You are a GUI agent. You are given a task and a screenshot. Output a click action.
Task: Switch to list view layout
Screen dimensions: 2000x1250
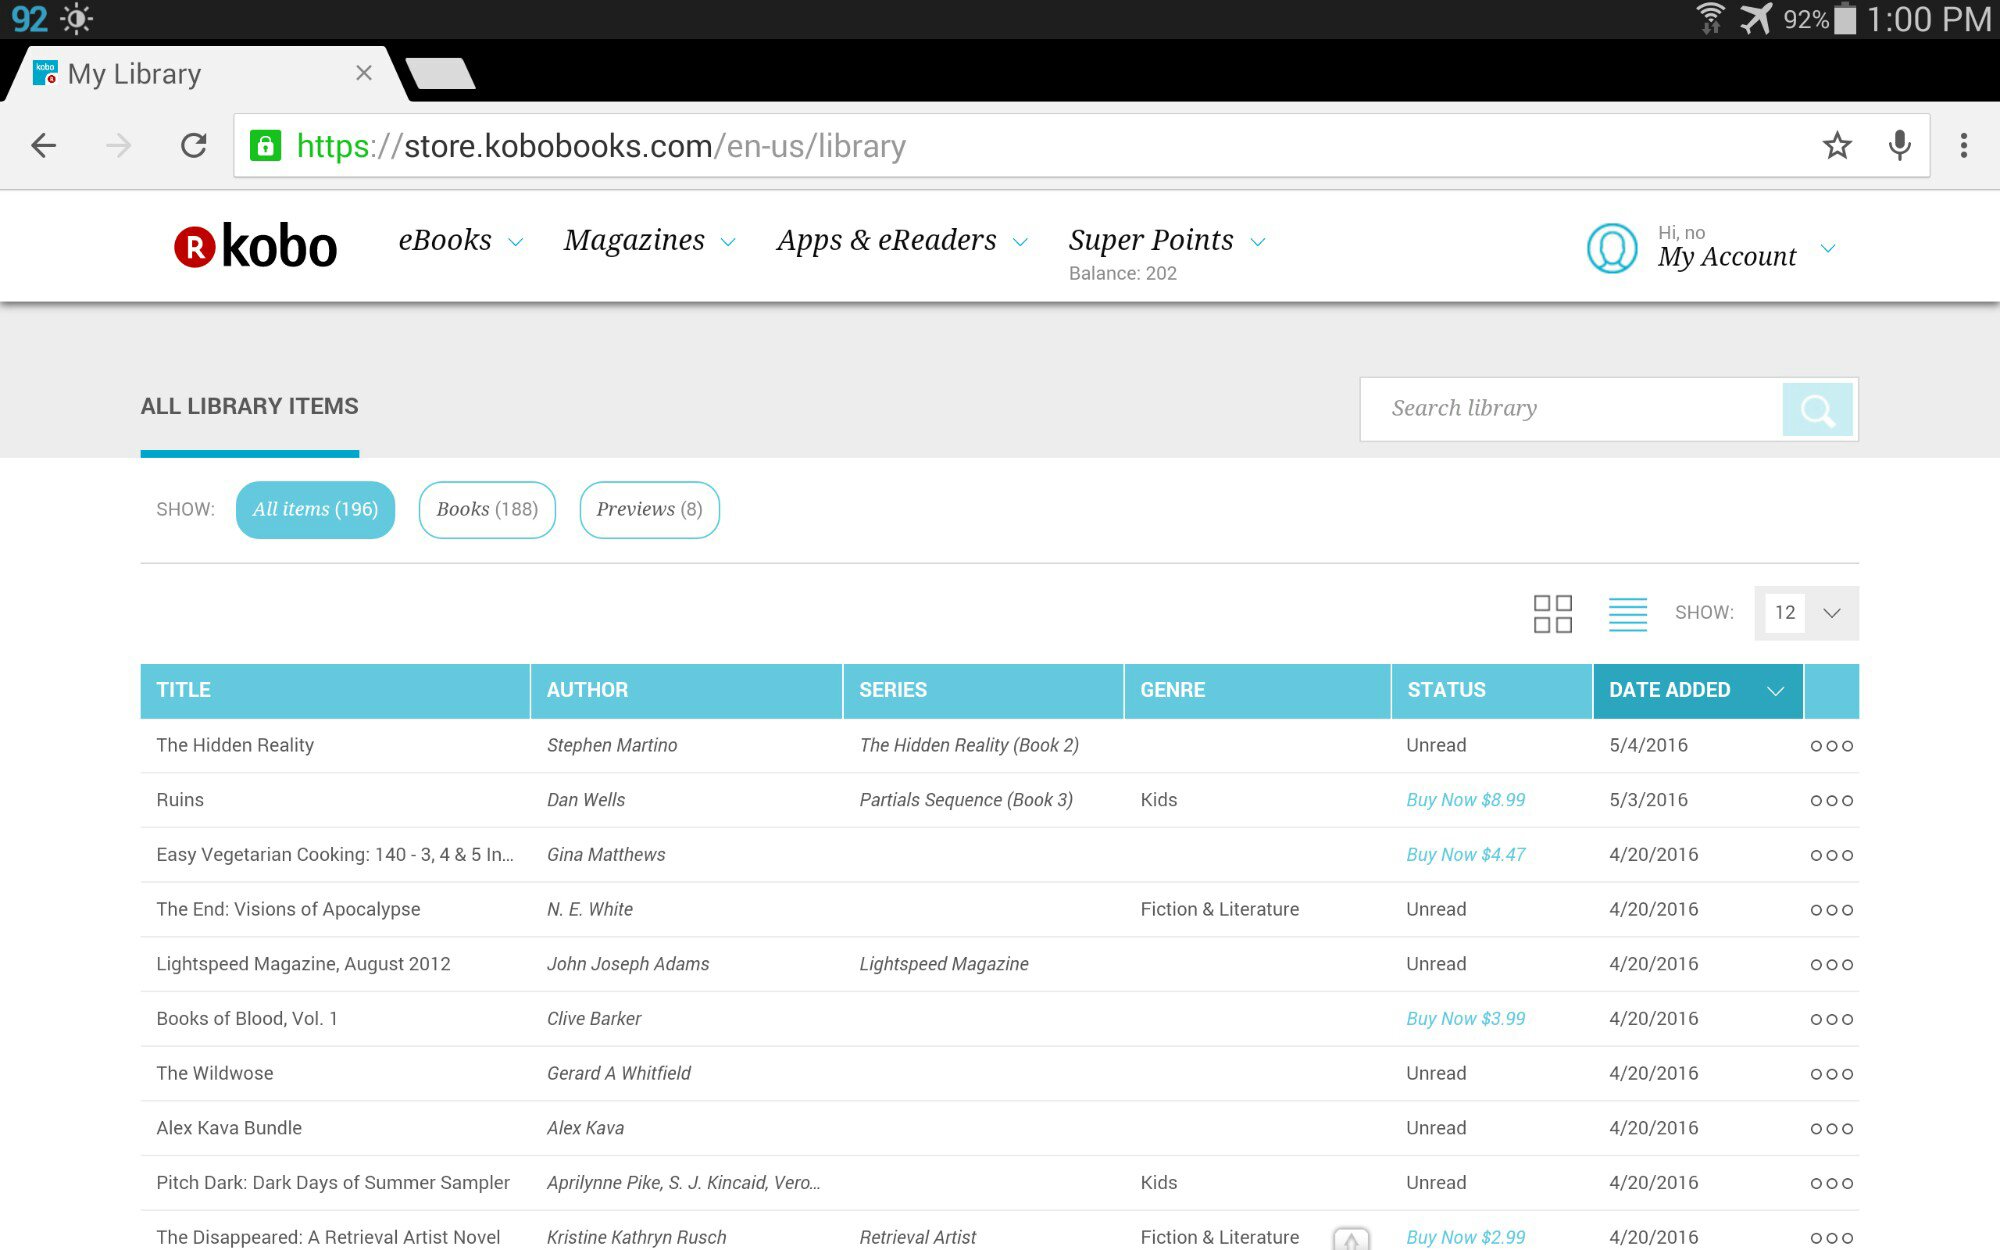coord(1627,613)
